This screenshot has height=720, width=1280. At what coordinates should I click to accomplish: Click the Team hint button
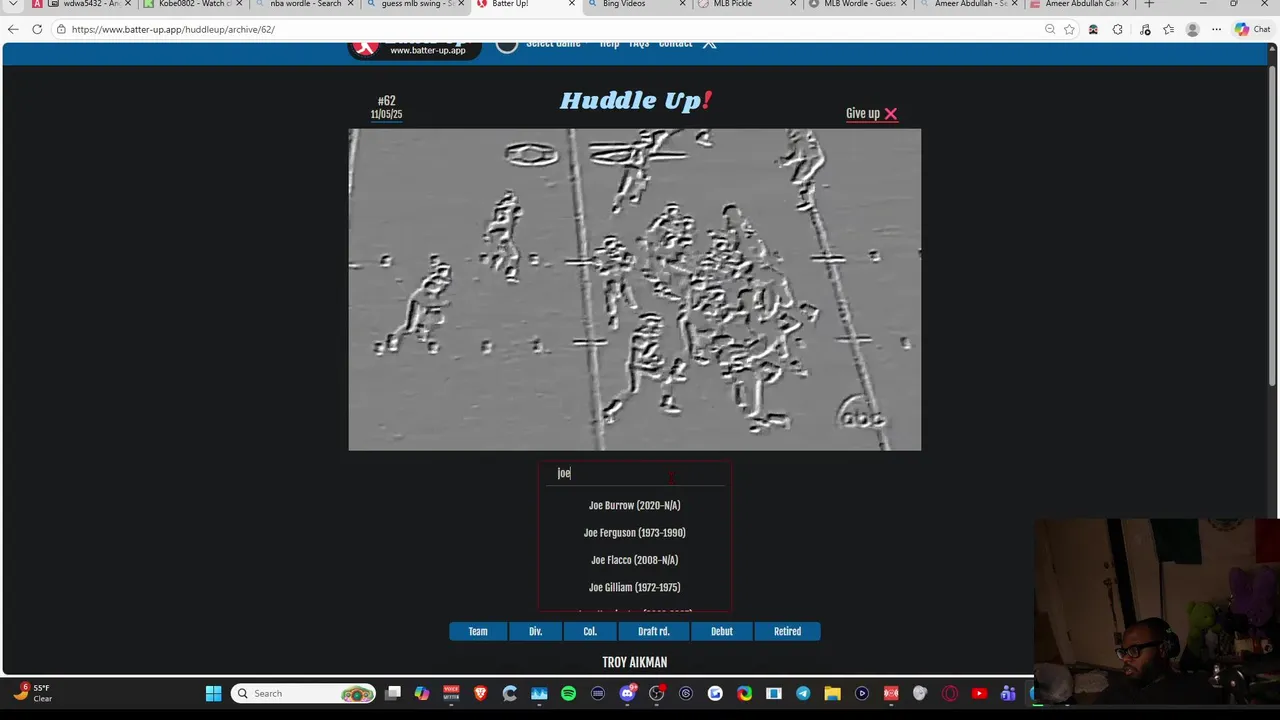click(478, 631)
